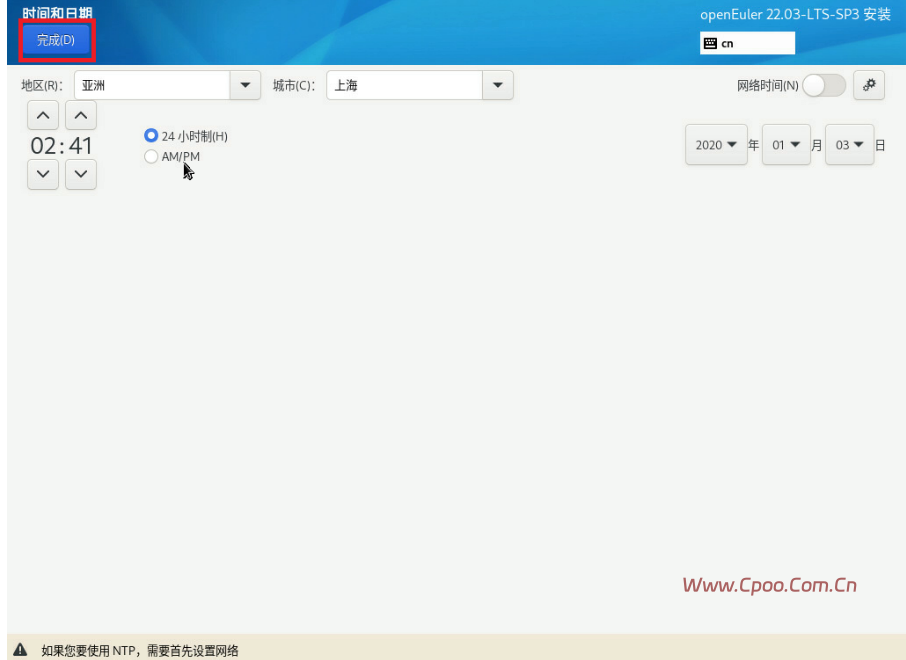906x660 pixels.
Task: Open the year 2020 dropdown
Action: pos(716,144)
